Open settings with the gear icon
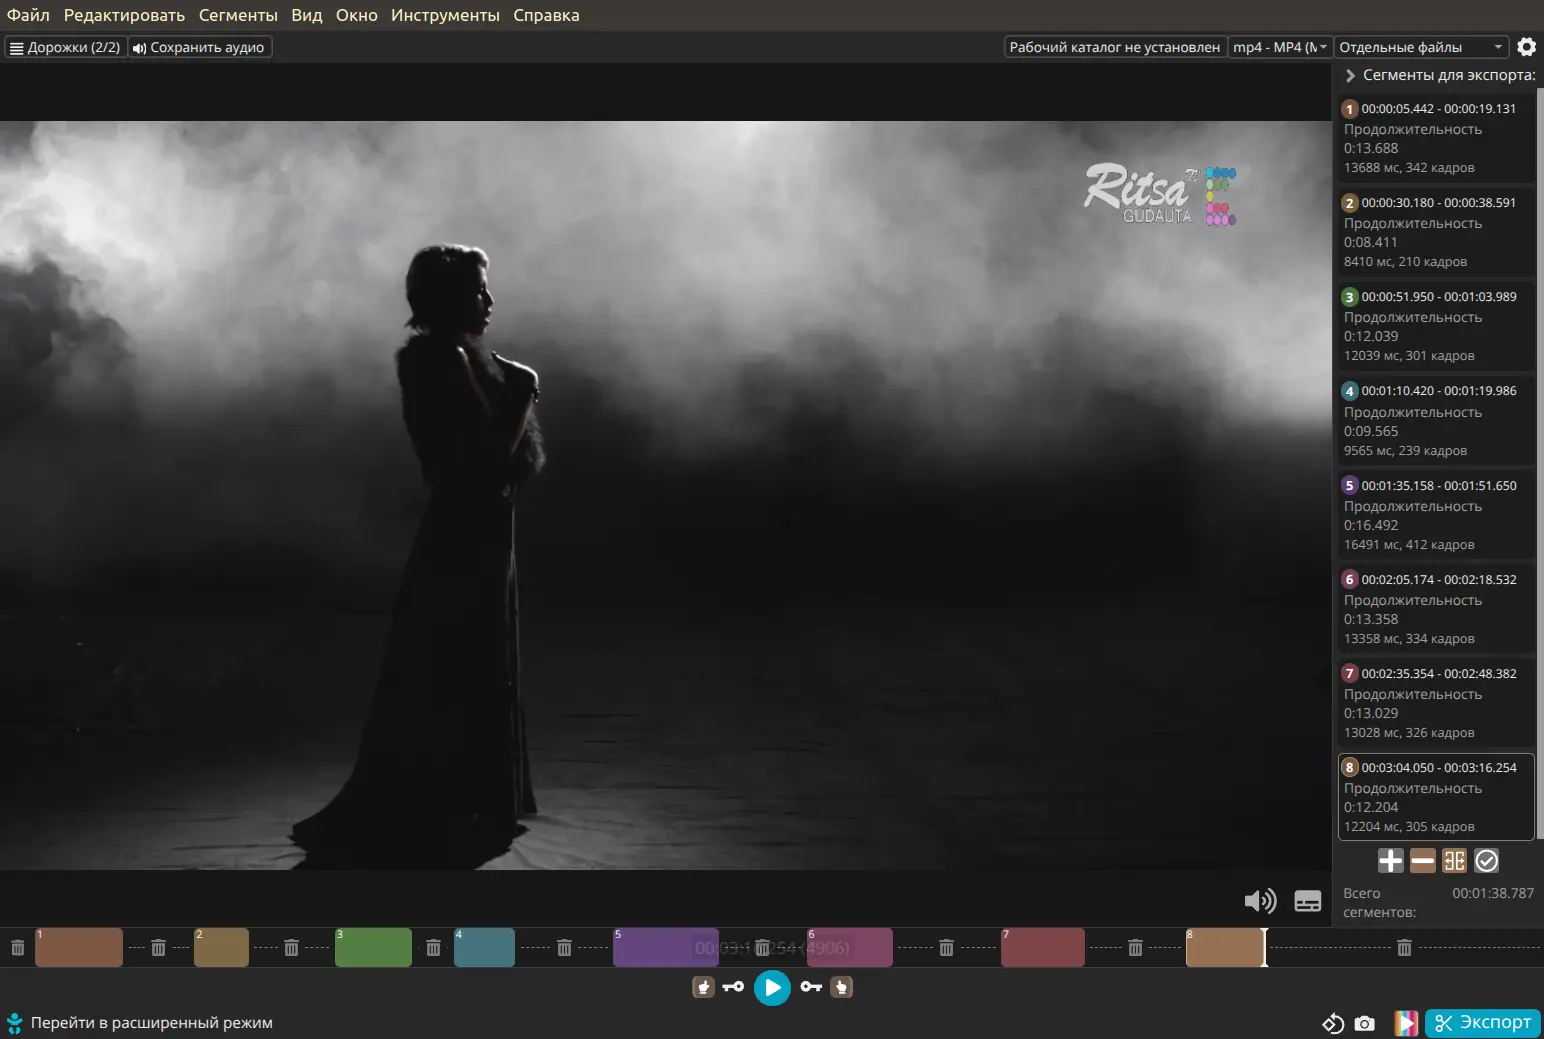 pyautogui.click(x=1526, y=47)
